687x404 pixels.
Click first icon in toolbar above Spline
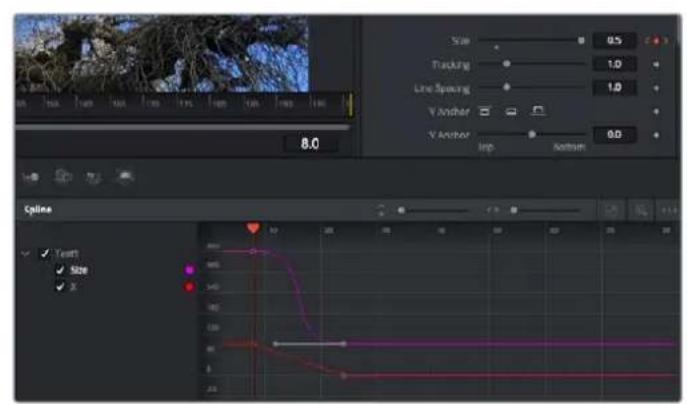31,177
